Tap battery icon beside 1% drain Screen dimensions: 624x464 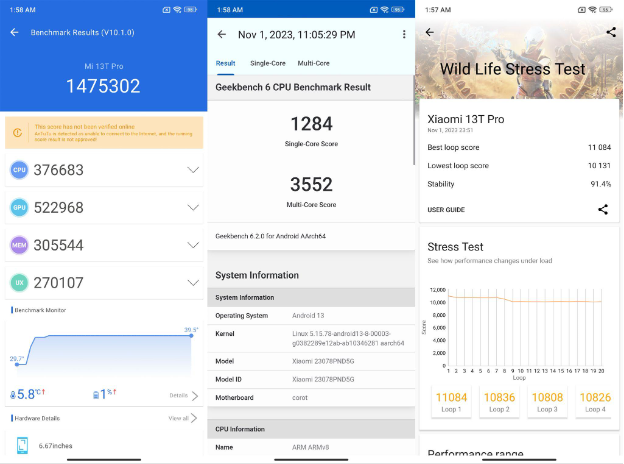click(96, 395)
